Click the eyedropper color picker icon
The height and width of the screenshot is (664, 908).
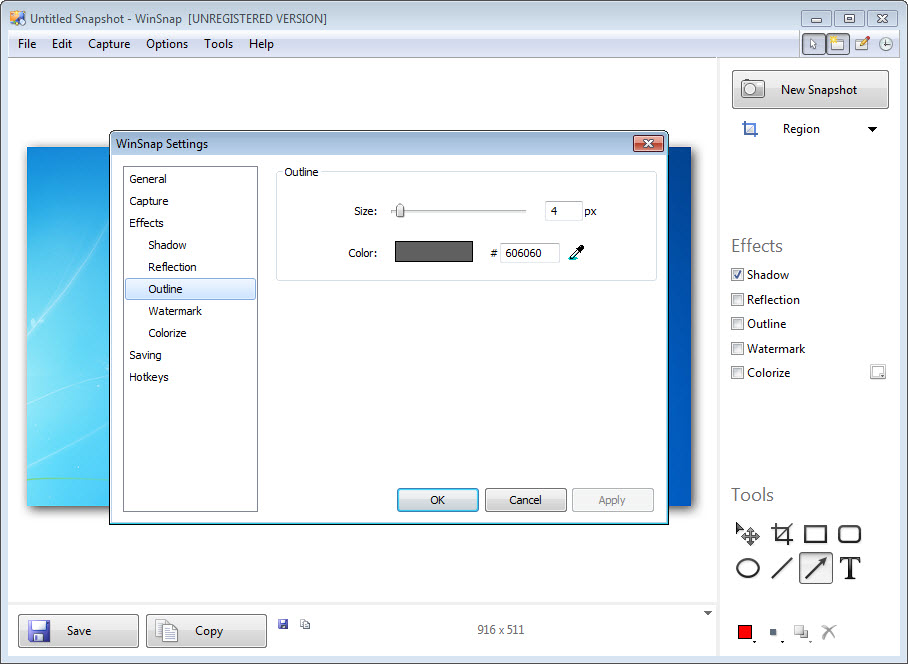coord(577,252)
